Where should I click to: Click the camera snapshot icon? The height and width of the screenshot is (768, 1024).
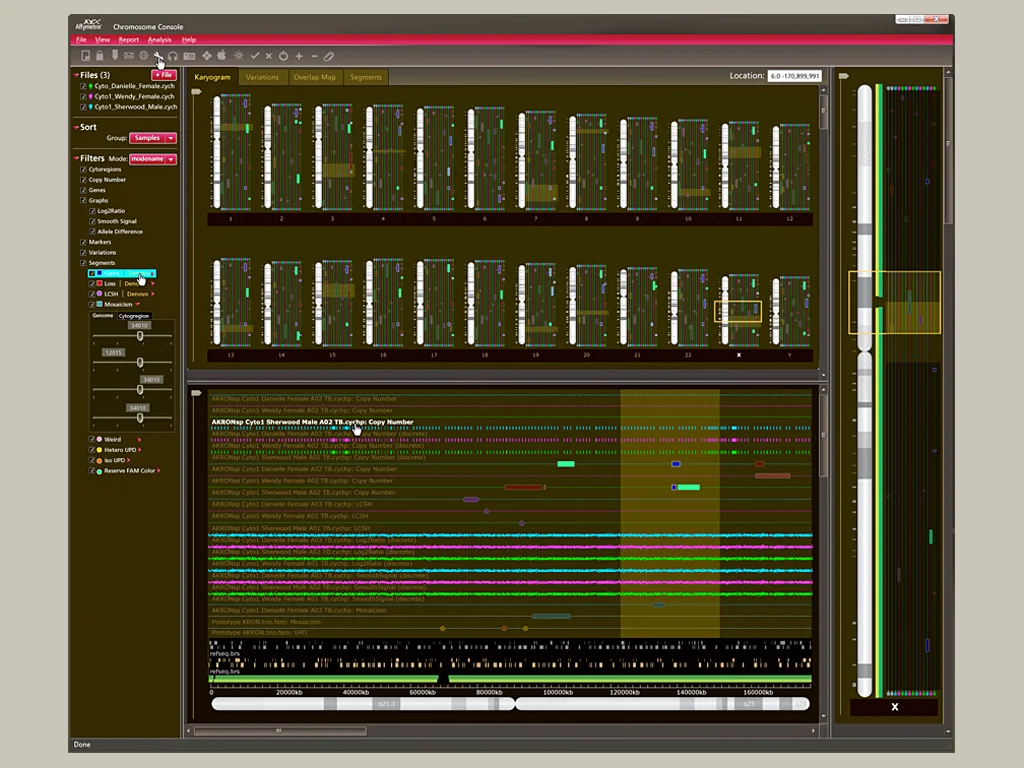pyautogui.click(x=189, y=56)
